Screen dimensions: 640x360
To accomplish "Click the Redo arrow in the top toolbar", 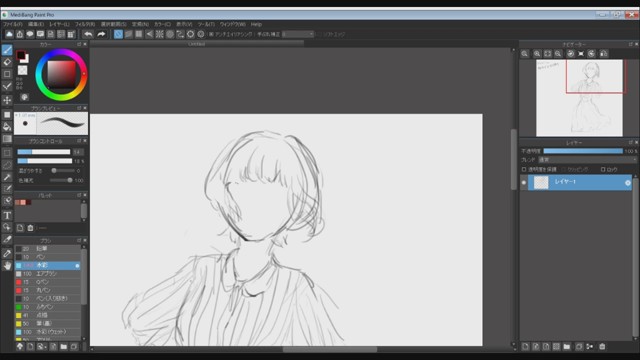I will click(101, 34).
